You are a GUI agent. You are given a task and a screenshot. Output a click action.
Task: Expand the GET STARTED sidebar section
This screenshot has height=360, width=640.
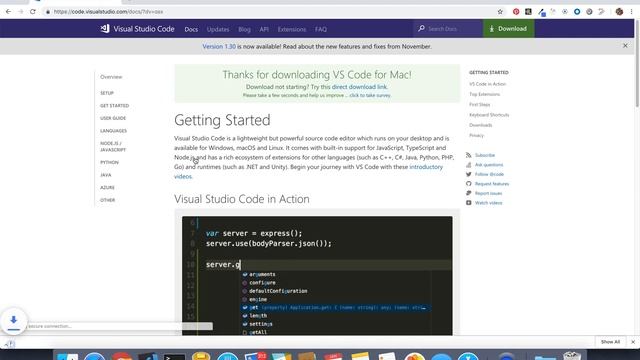point(114,106)
